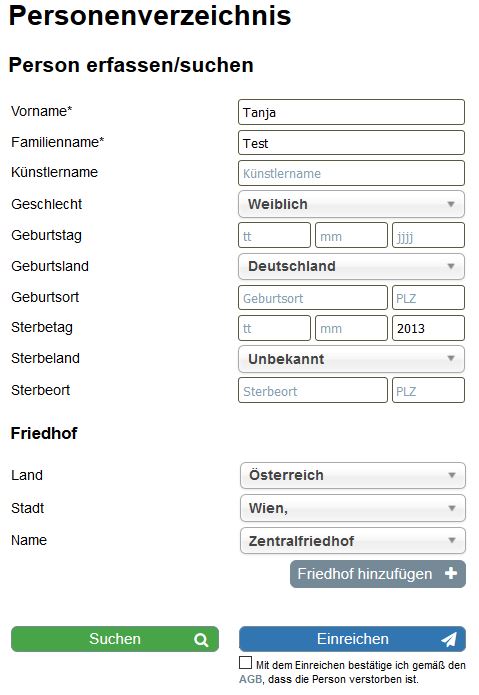The width and height of the screenshot is (479, 695).
Task: Click the paper plane icon on Einreichen
Action: tap(448, 639)
